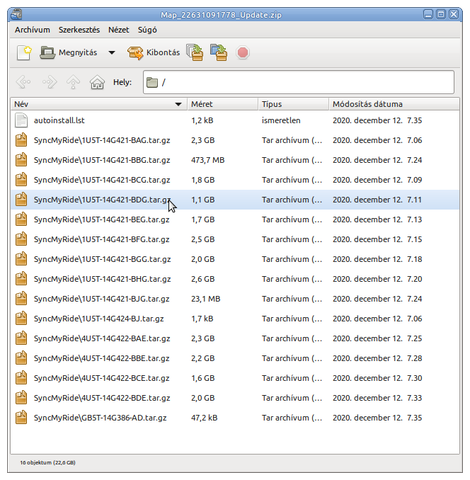This screenshot has height=480, width=470.
Task: Select the 1U5T-14G421-BCG.tar.gz archive icon
Action: (21, 180)
